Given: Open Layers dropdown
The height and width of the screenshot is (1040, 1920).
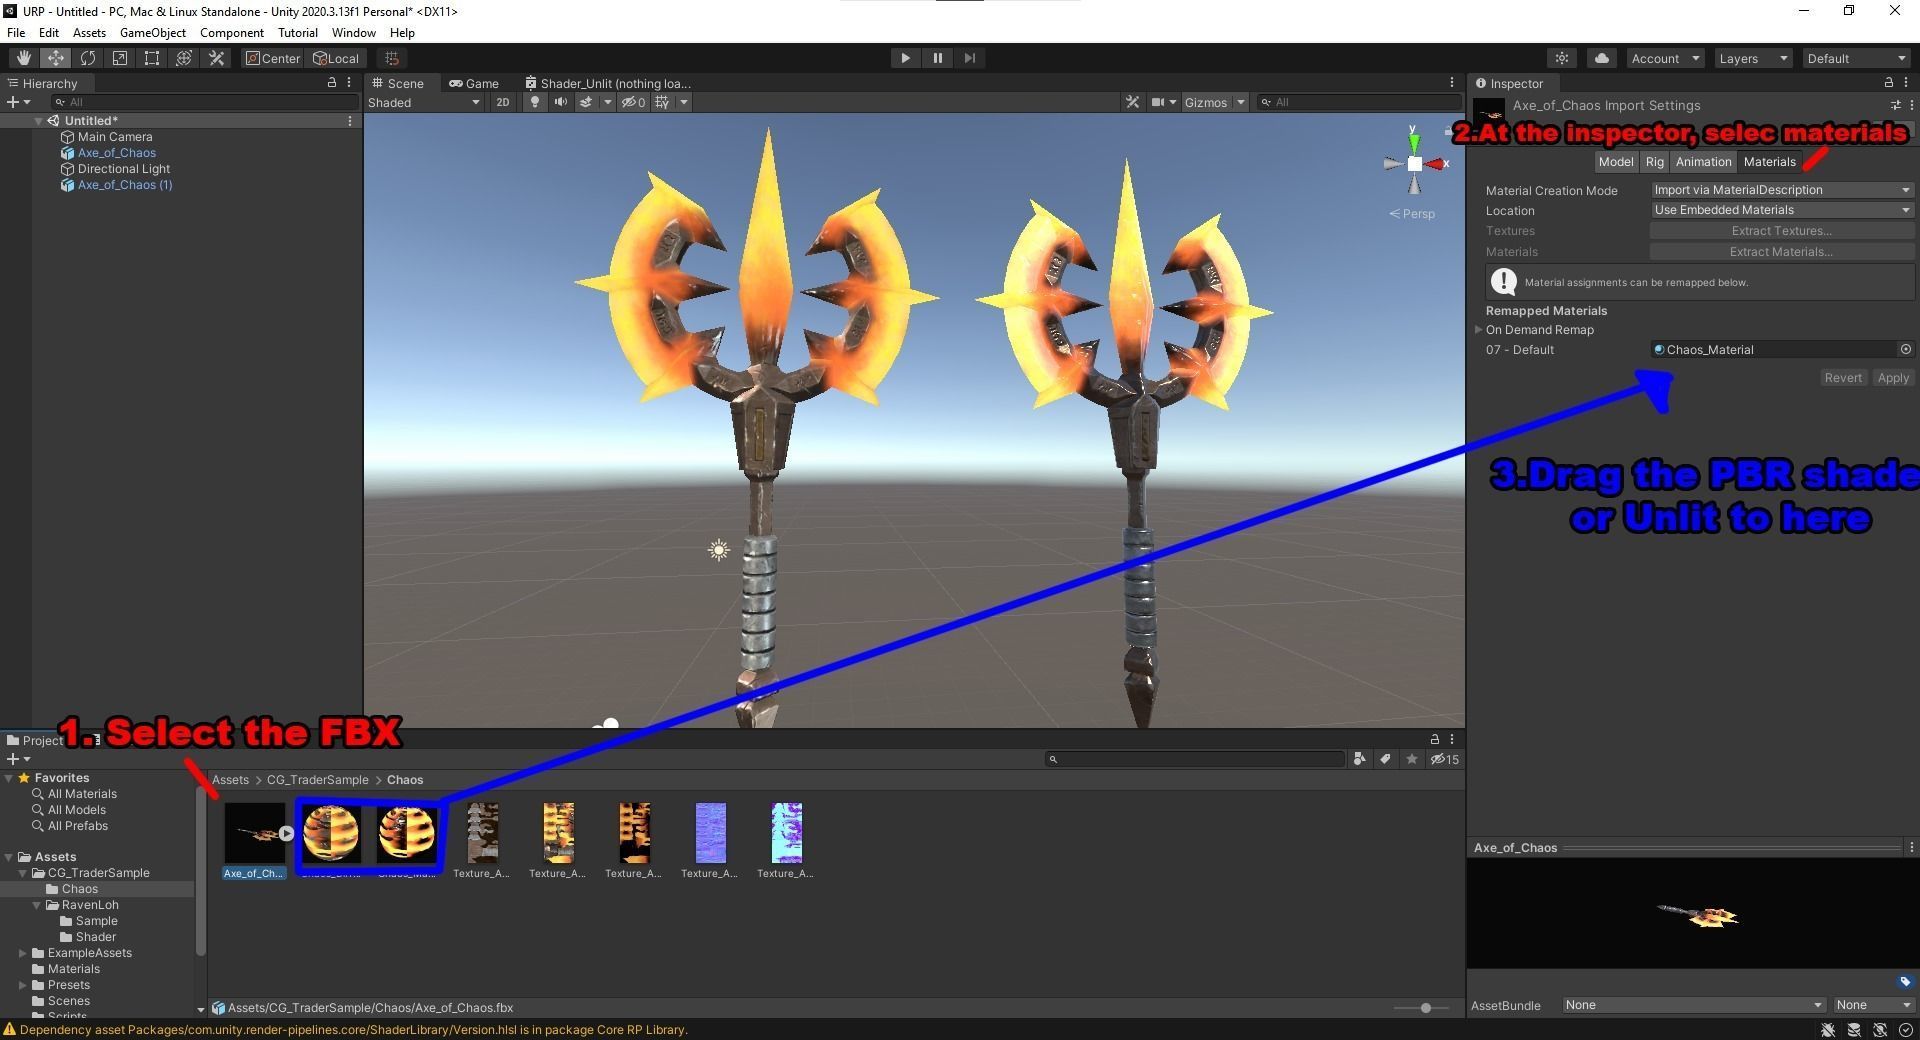Looking at the screenshot, I should (1753, 58).
